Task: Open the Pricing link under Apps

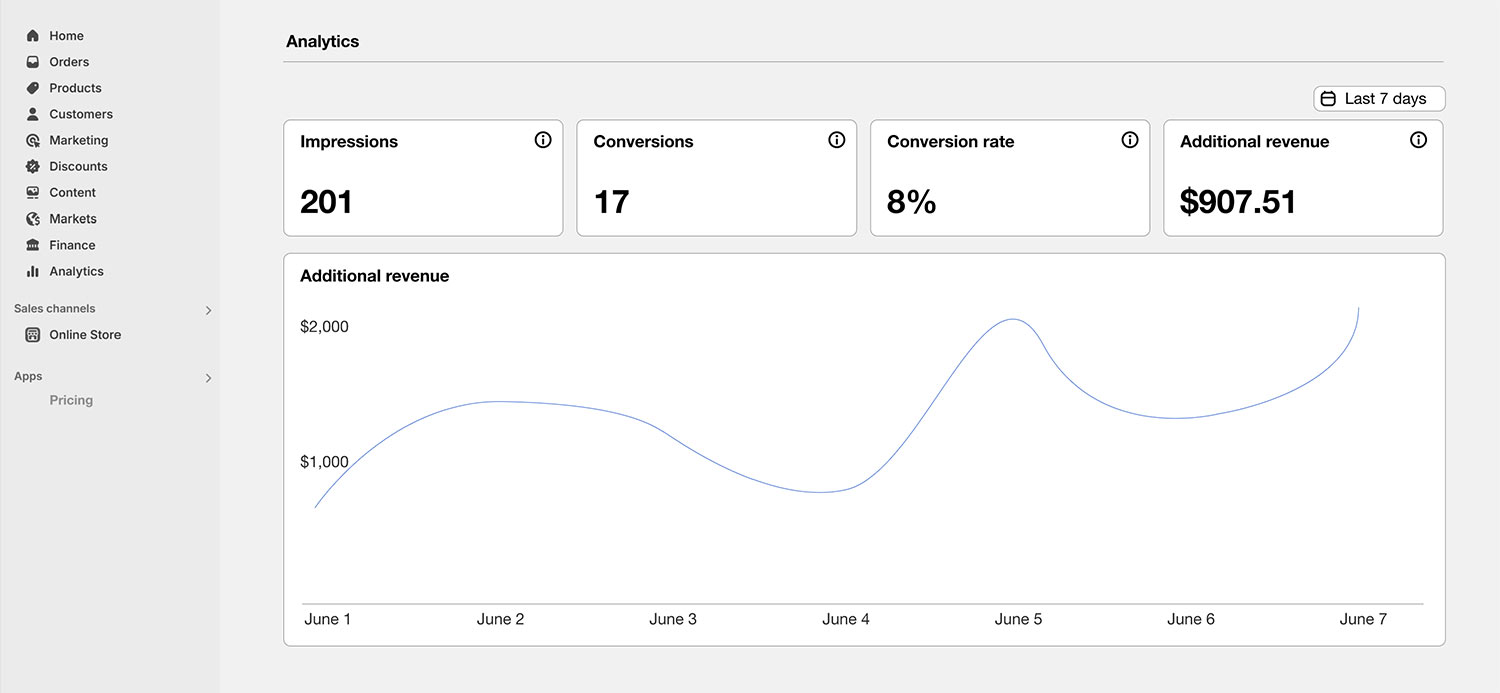Action: point(71,400)
